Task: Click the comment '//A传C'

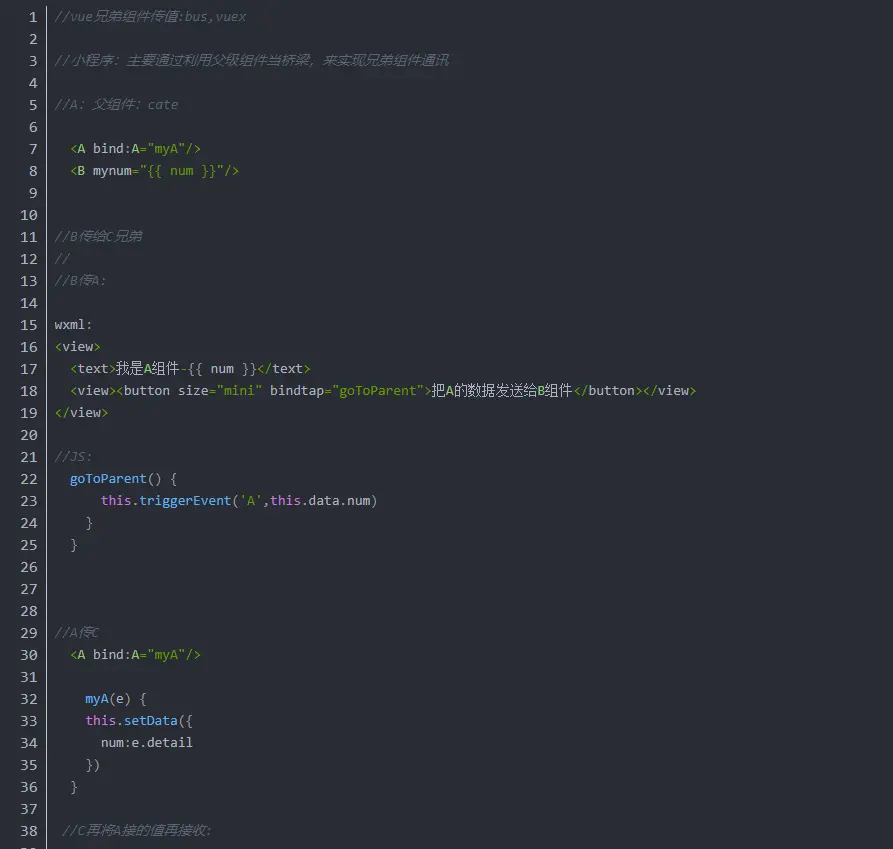Action: pos(77,633)
